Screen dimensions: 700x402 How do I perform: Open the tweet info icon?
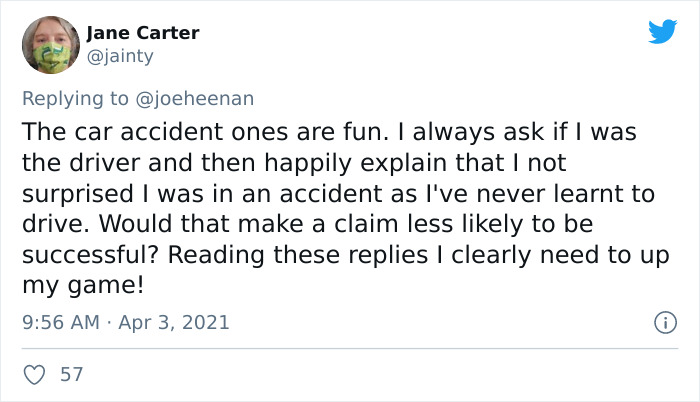point(662,322)
